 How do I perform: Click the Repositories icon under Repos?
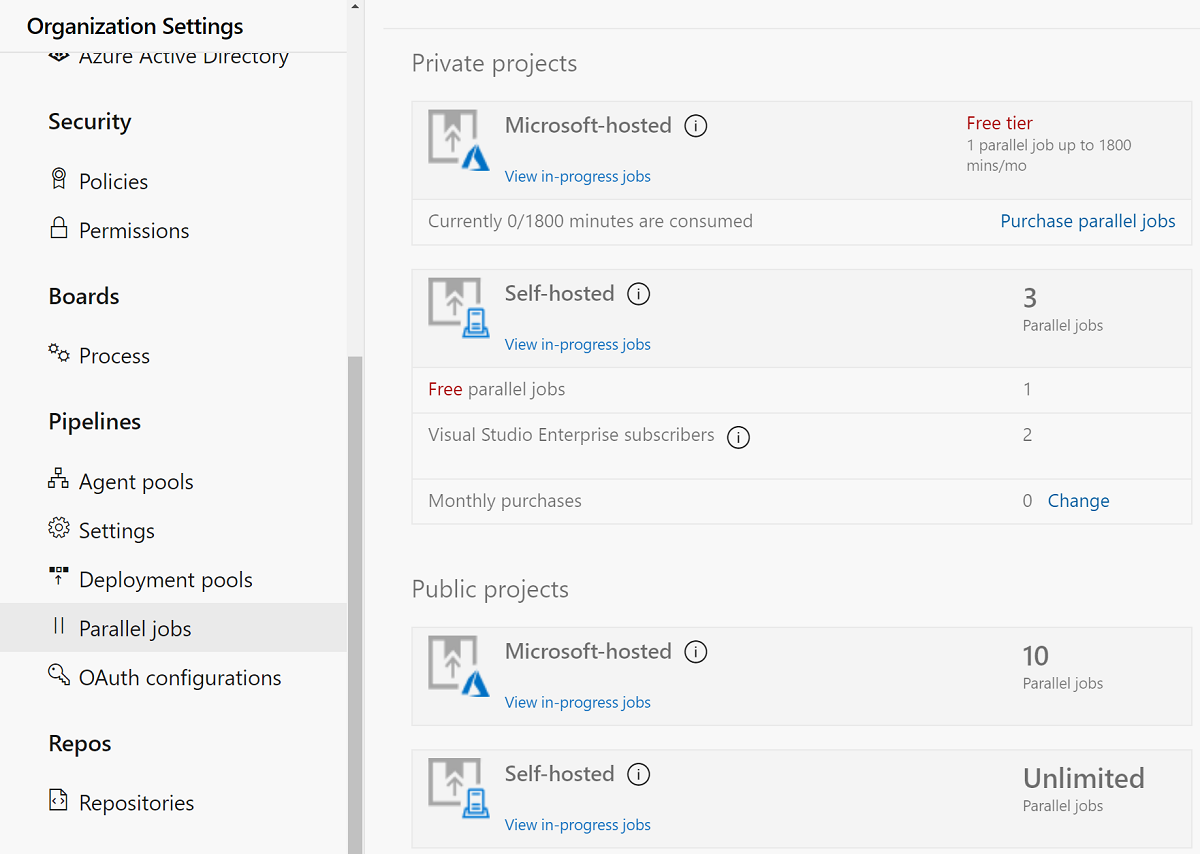coord(59,801)
